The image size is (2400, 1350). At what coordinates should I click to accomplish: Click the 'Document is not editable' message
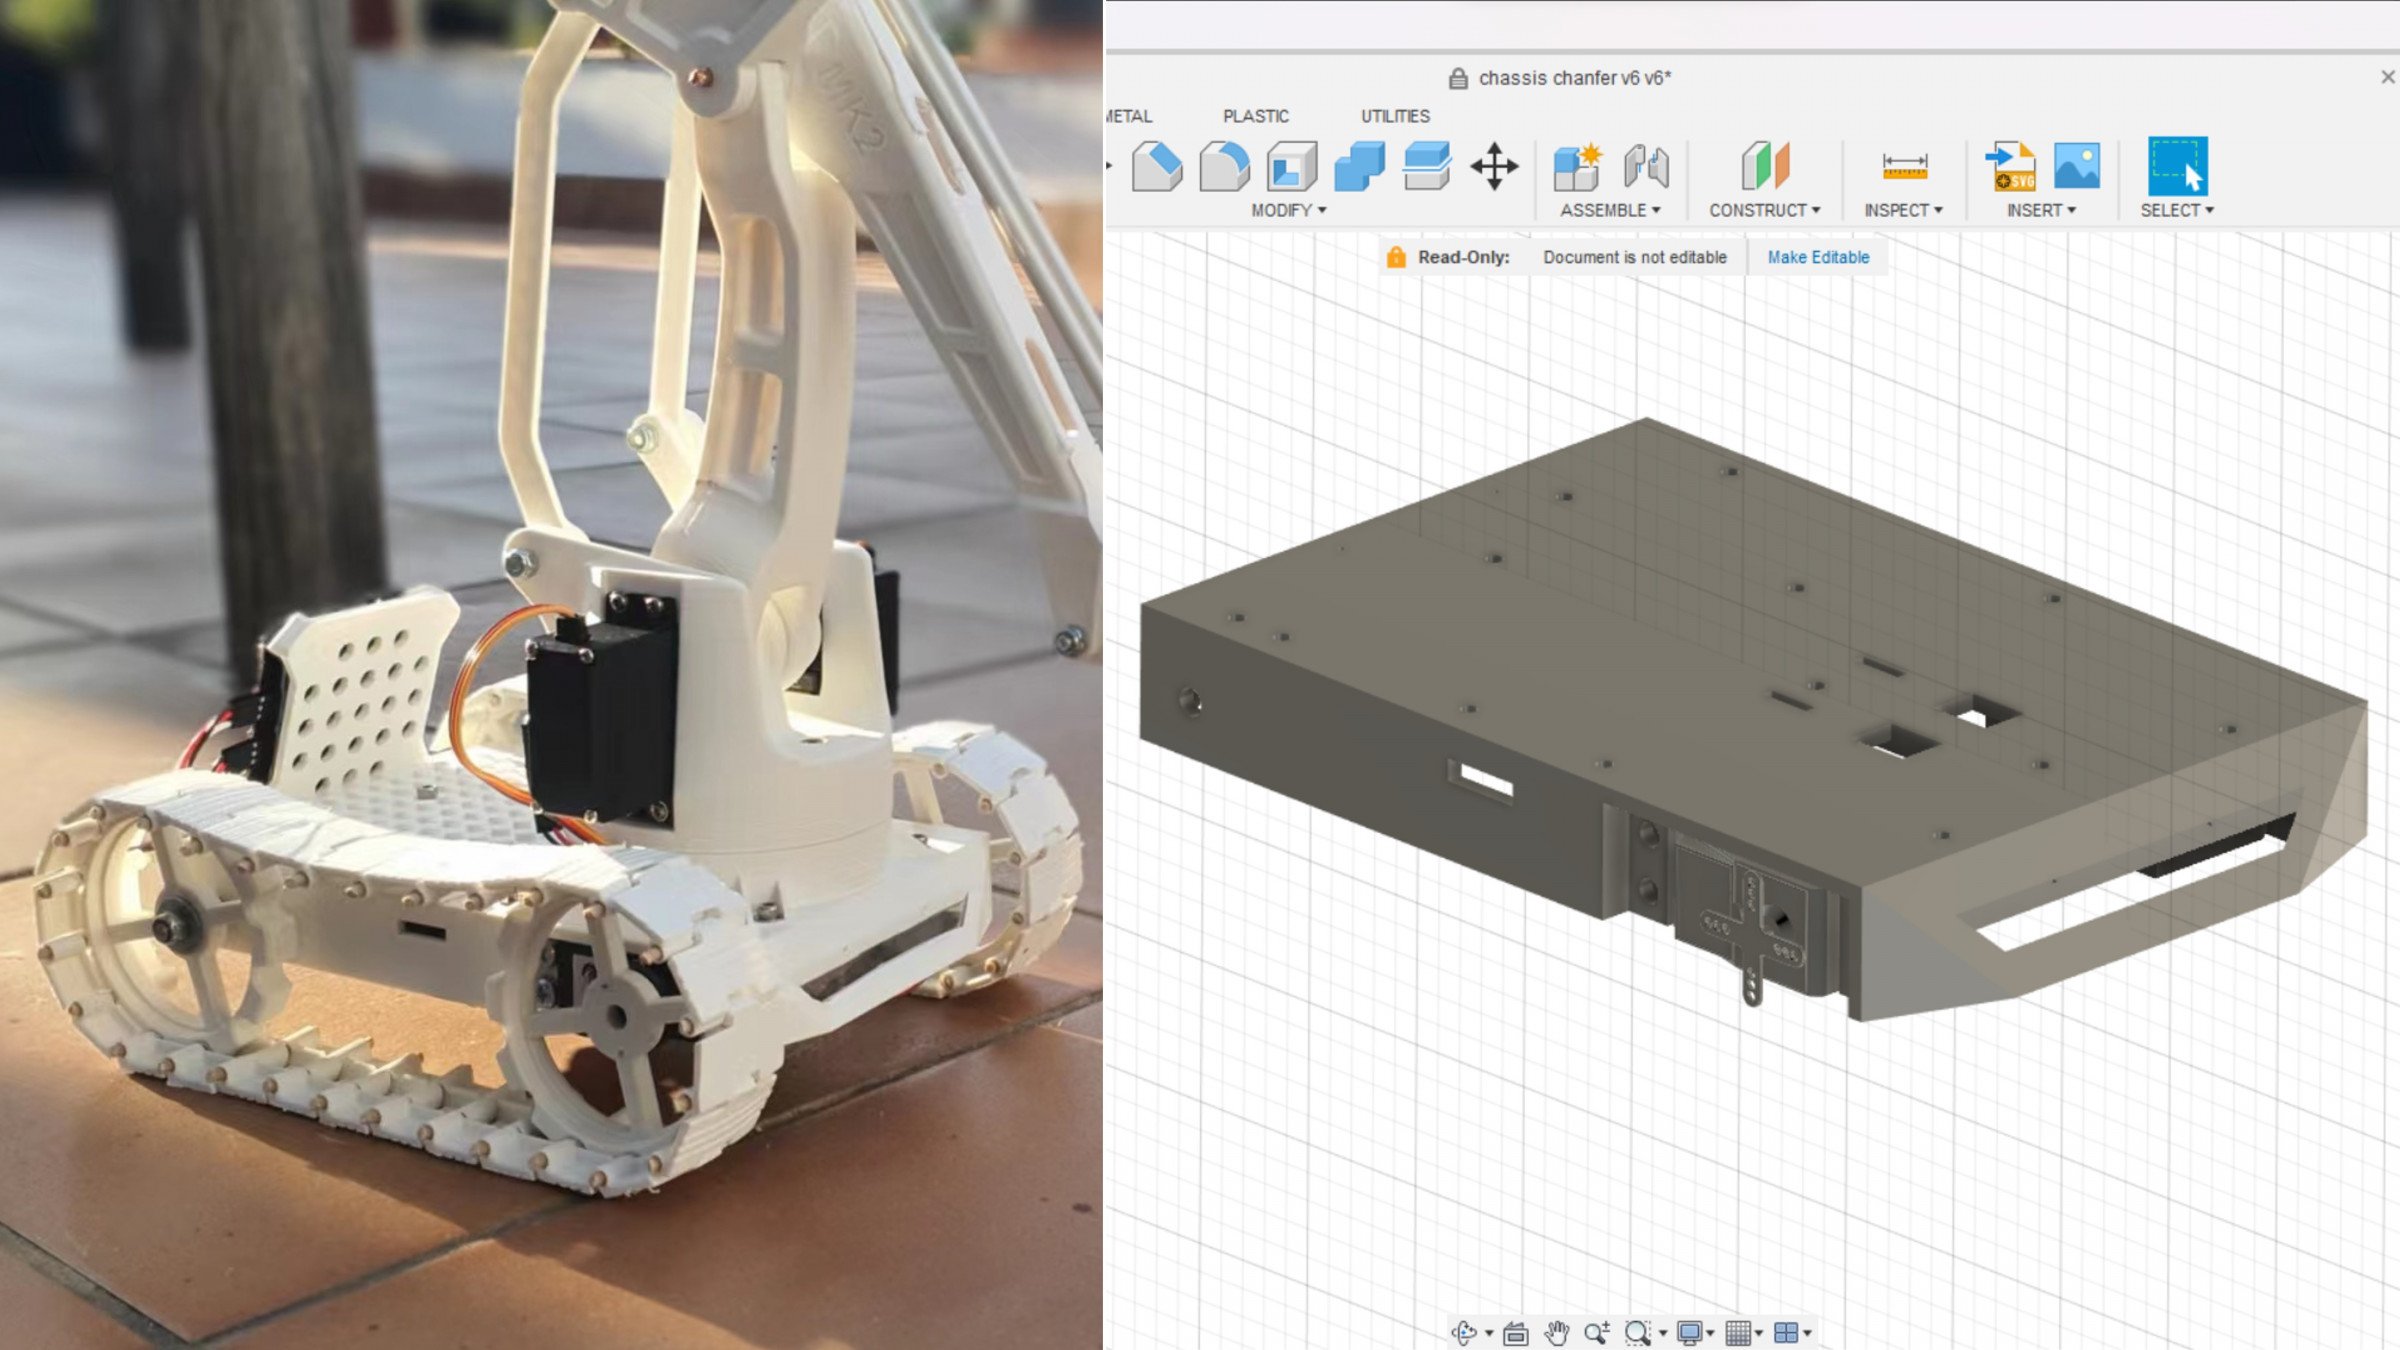(1635, 257)
